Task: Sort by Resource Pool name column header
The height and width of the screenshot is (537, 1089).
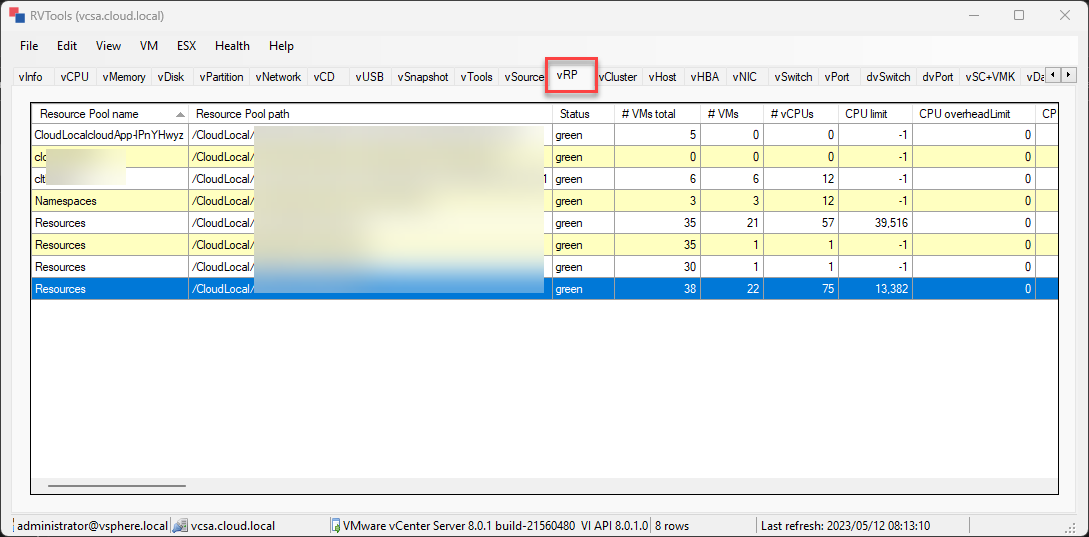Action: click(x=110, y=114)
